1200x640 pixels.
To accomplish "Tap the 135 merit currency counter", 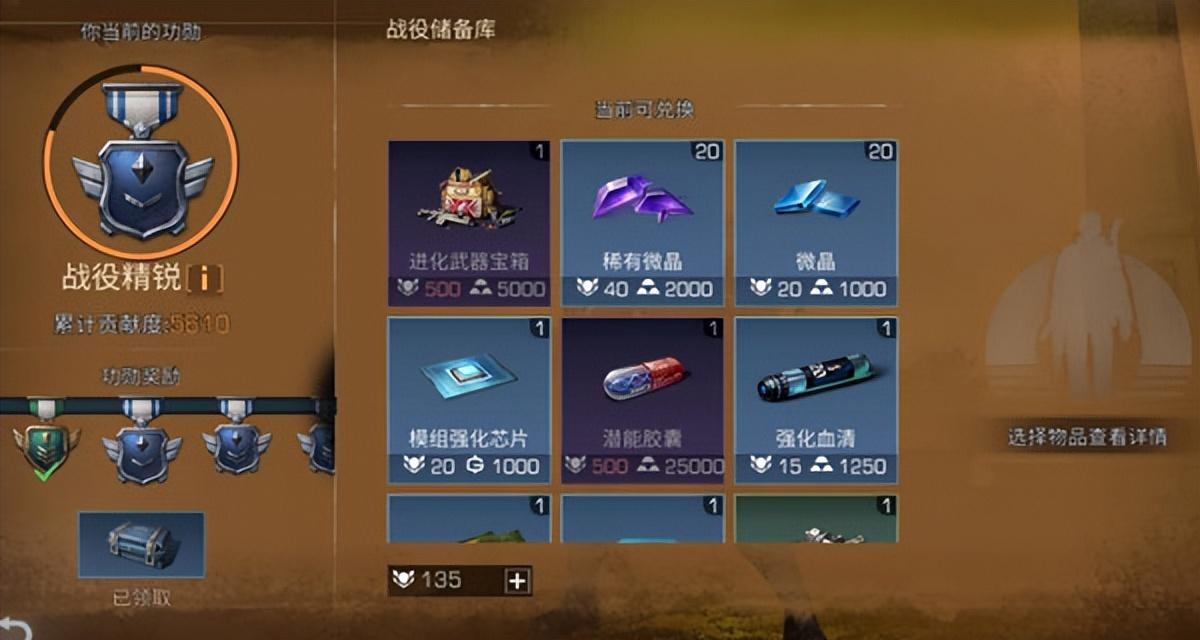I will (x=448, y=580).
